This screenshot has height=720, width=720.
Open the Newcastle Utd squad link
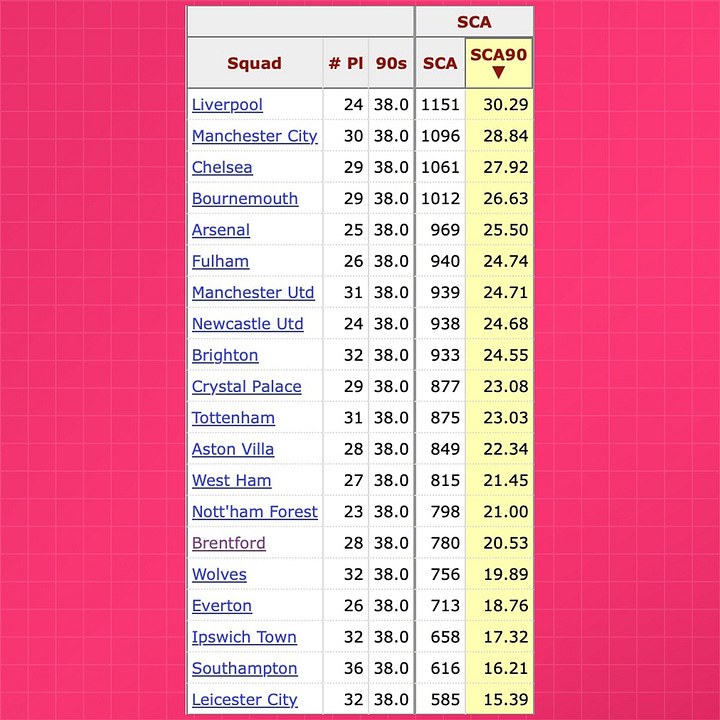click(x=248, y=324)
